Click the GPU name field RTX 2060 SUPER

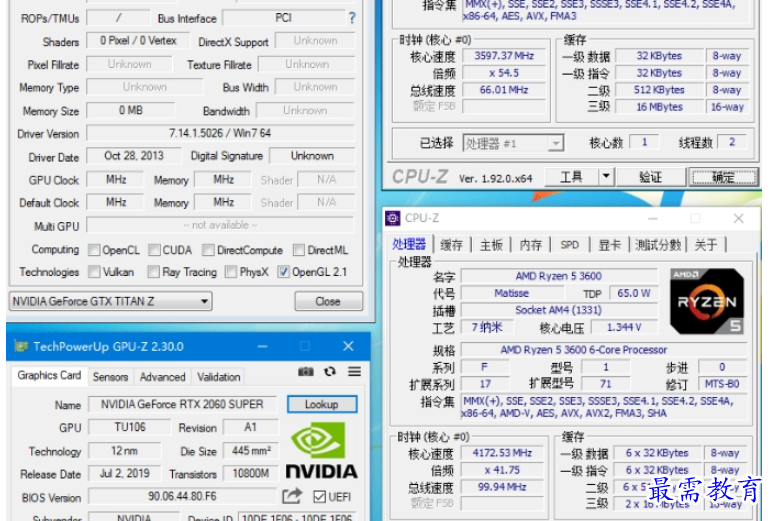[182, 404]
